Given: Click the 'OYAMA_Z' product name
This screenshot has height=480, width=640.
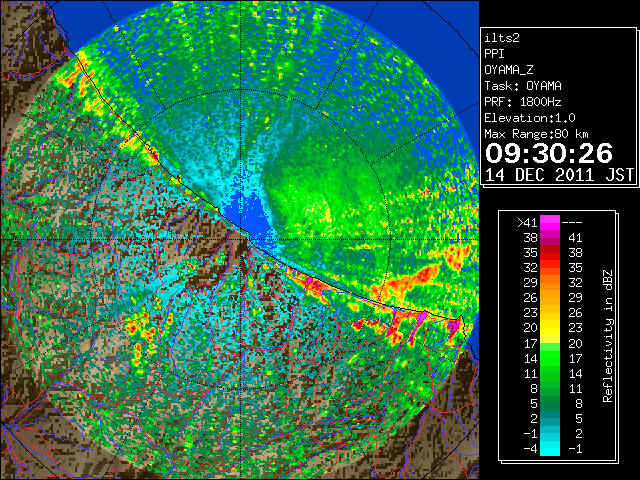Looking at the screenshot, I should pos(509,70).
